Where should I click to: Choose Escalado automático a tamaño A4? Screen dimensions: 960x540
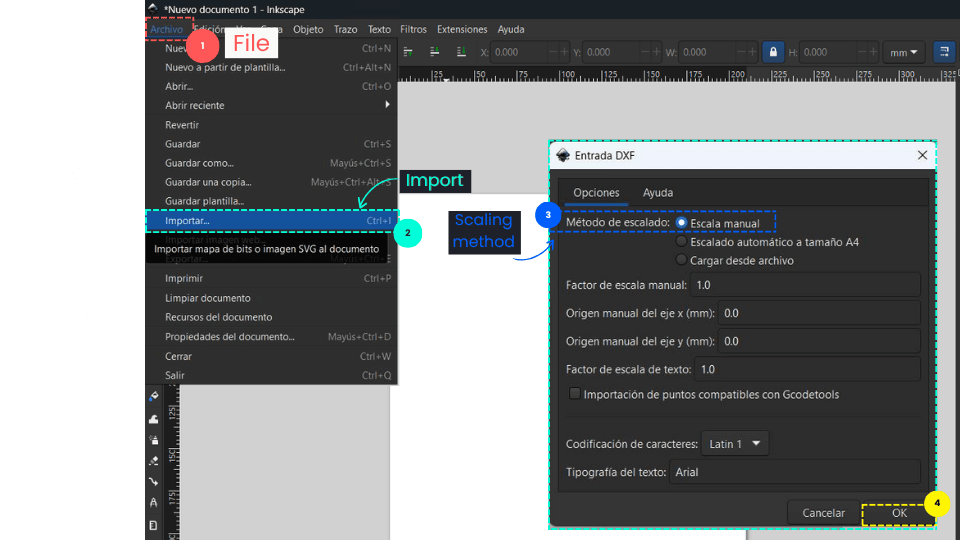coord(682,242)
